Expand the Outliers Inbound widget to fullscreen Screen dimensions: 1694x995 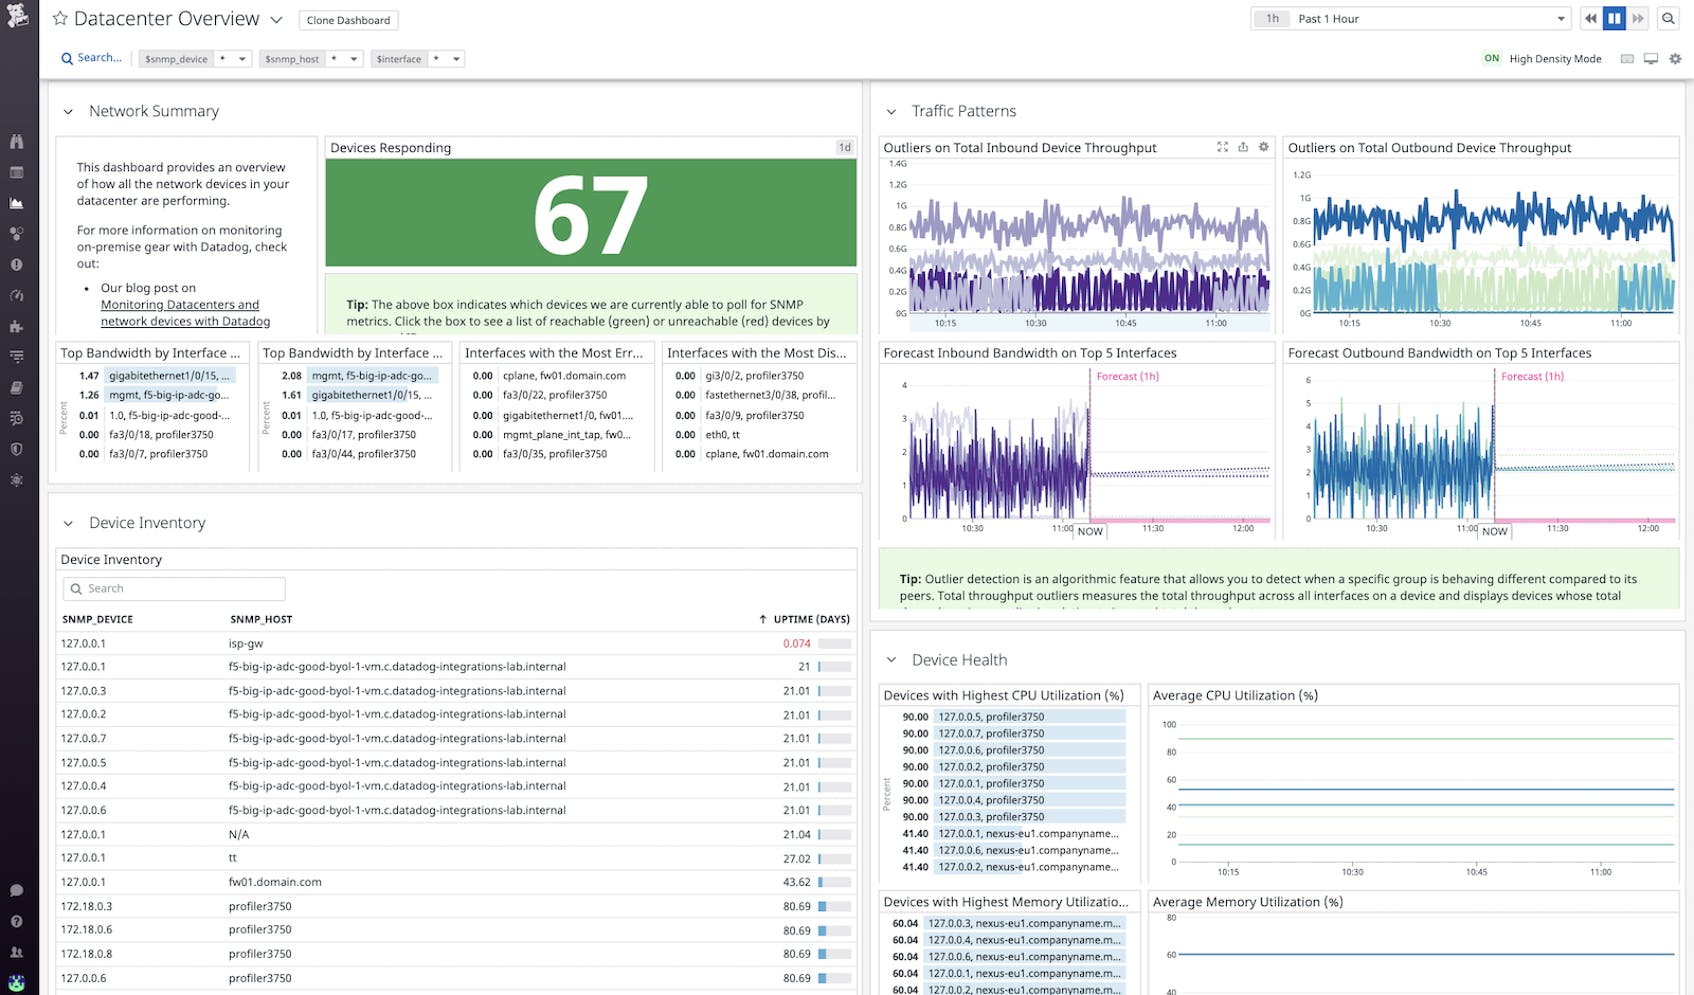[x=1222, y=147]
